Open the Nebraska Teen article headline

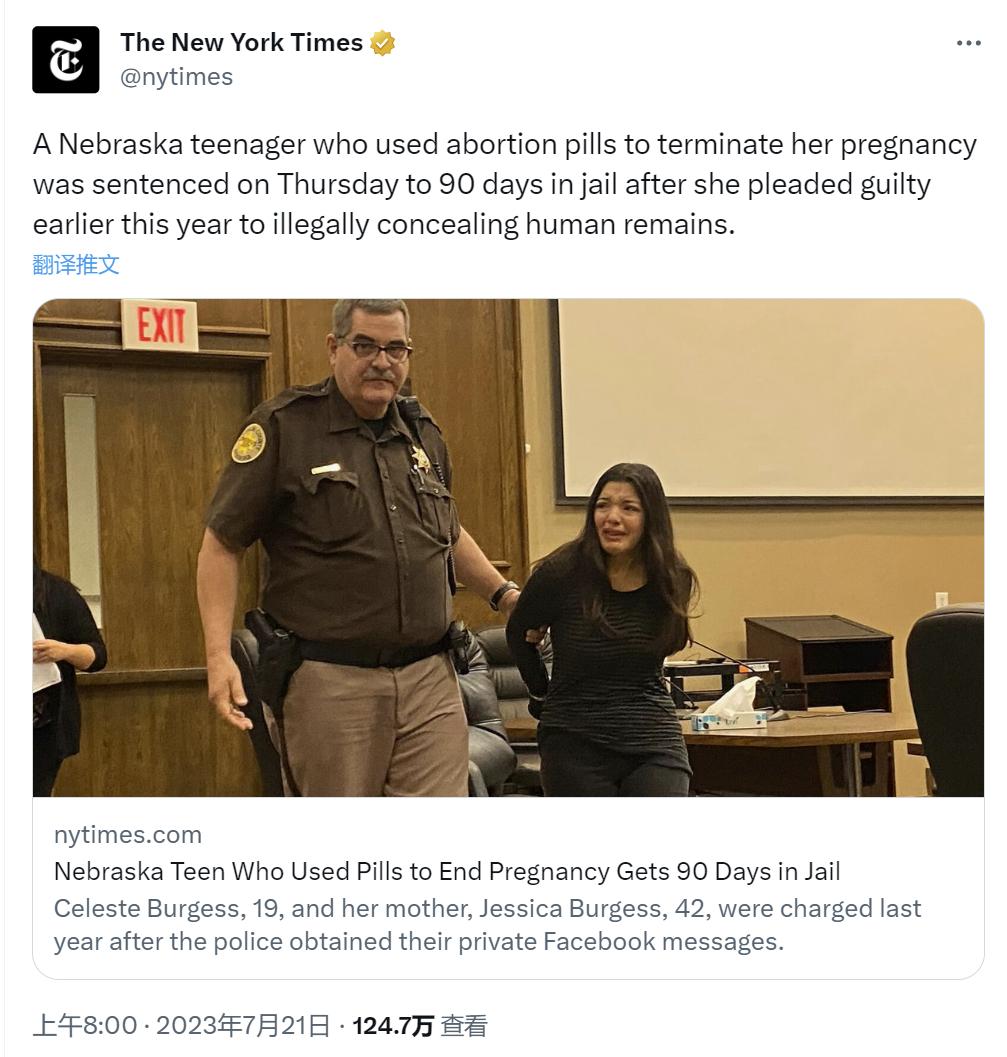447,871
